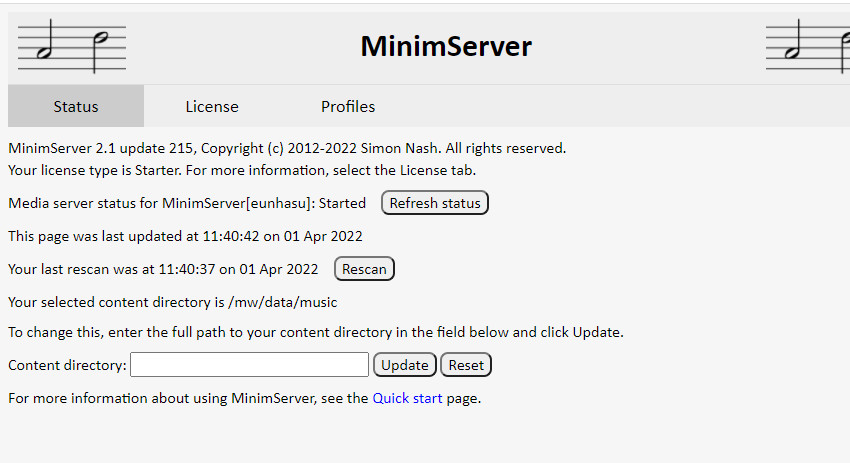Click the 'Content directory:' label
Screen dimensions: 850x463
tap(67, 365)
